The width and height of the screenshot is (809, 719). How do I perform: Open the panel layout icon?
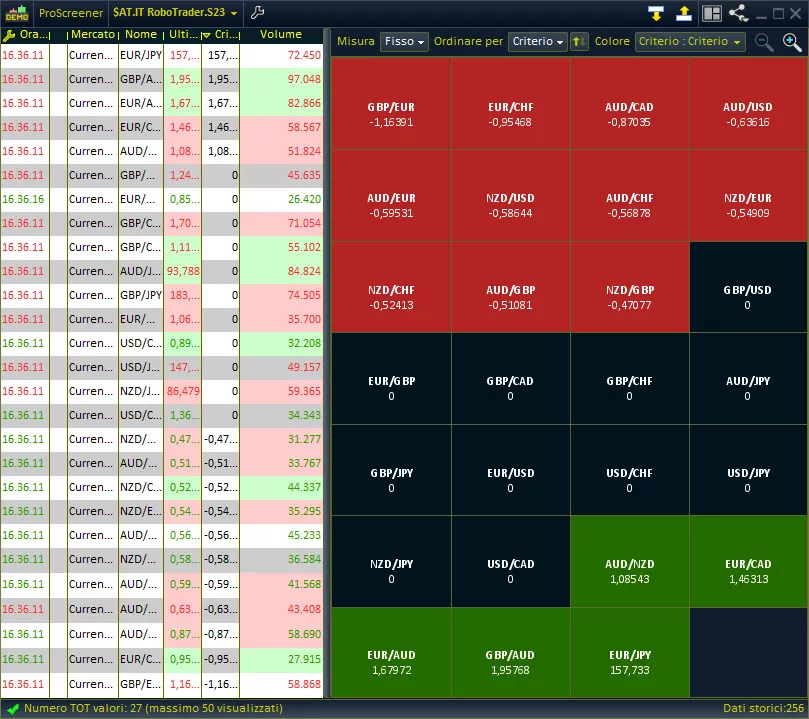click(712, 13)
